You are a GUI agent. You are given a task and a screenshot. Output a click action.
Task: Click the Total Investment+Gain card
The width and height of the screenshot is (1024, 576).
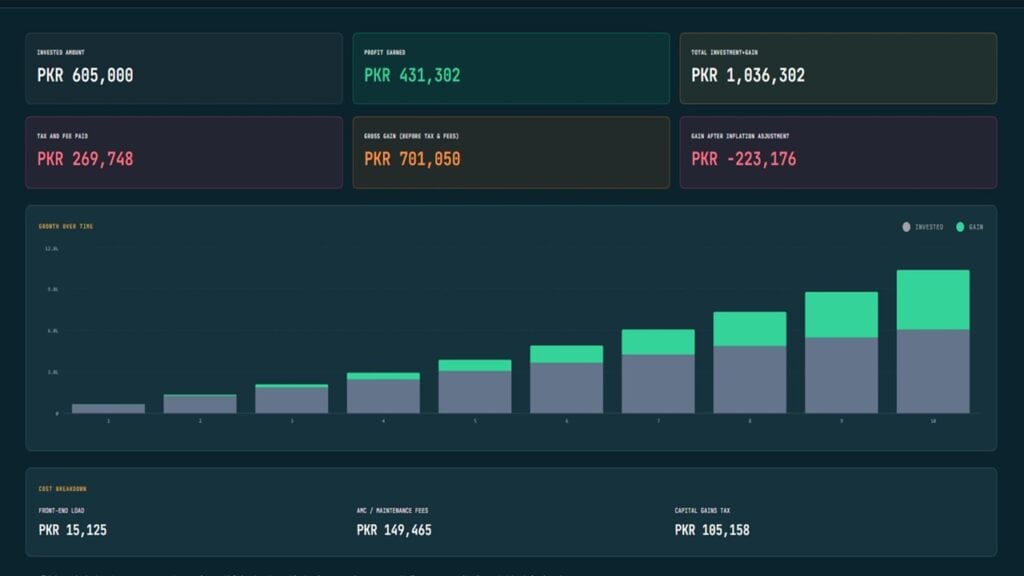[839, 69]
